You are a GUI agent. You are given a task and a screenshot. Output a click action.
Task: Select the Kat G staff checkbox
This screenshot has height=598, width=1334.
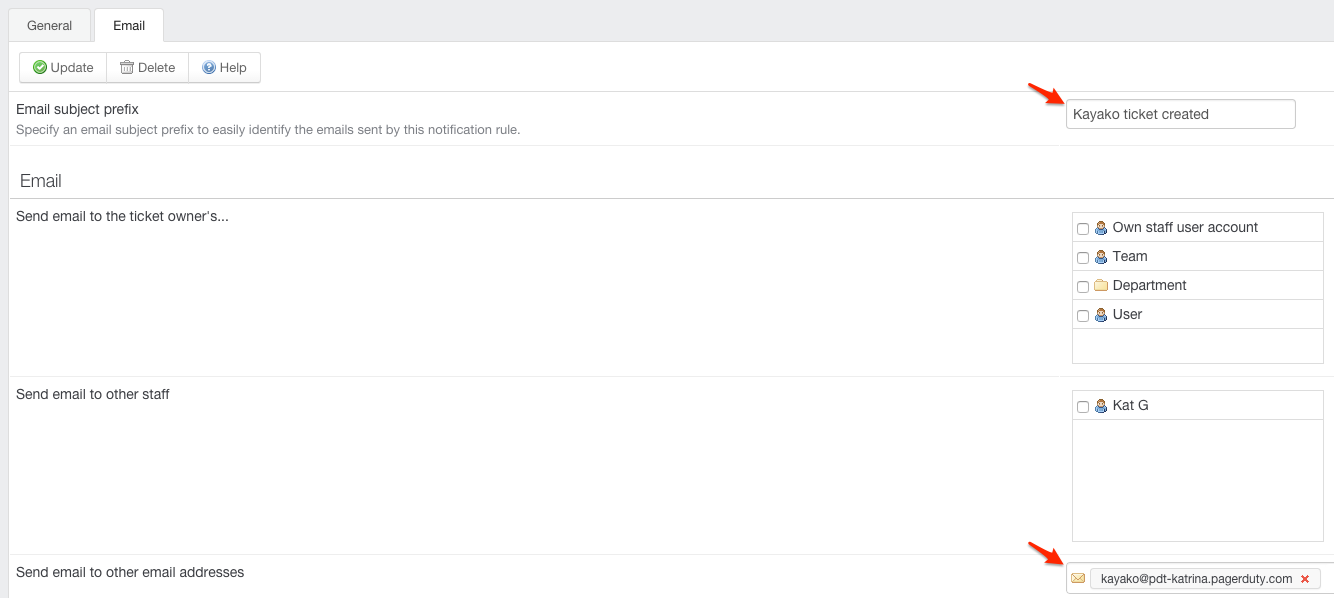tap(1083, 407)
